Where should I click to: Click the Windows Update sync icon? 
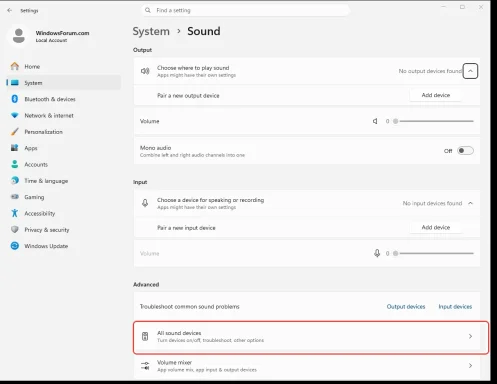click(15, 246)
